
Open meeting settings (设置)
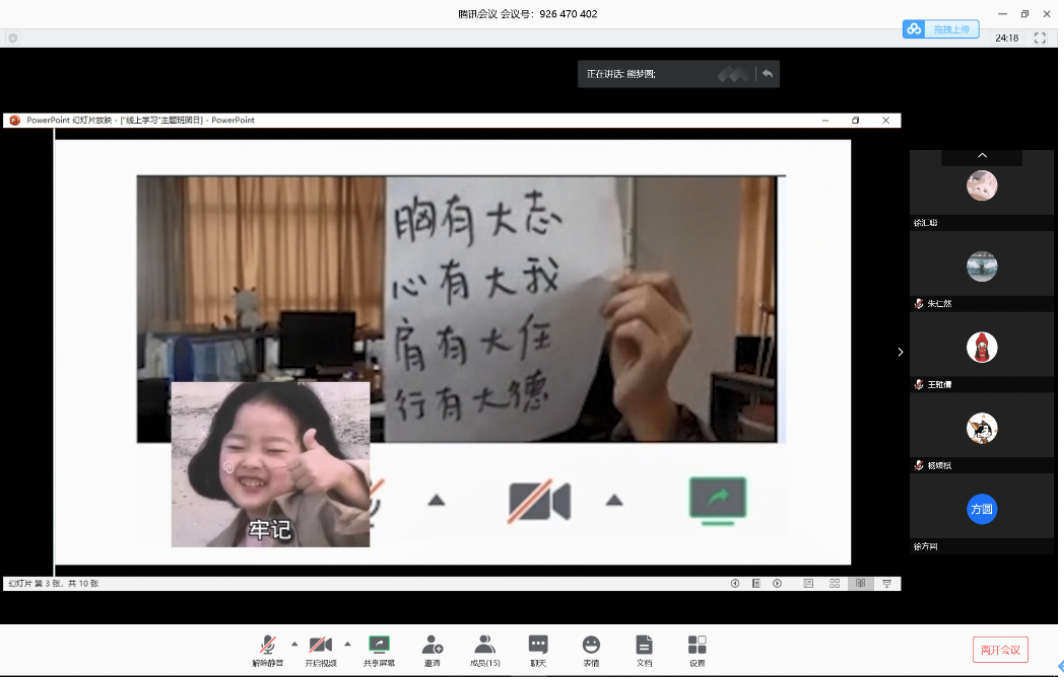point(697,650)
